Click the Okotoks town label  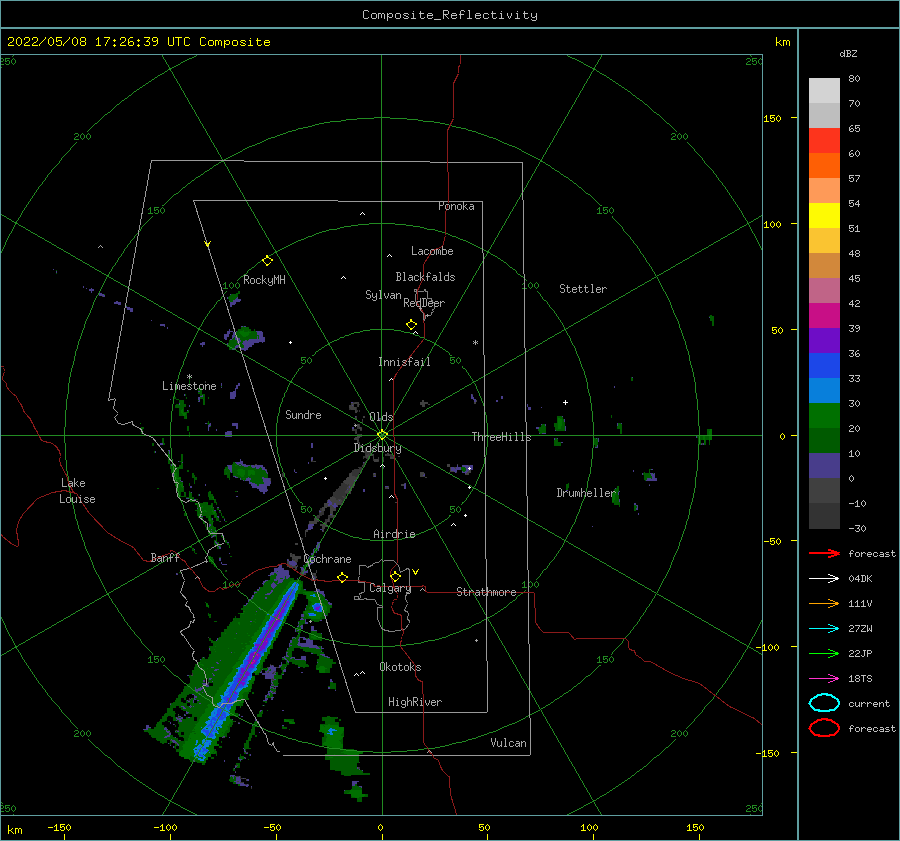(x=400, y=667)
